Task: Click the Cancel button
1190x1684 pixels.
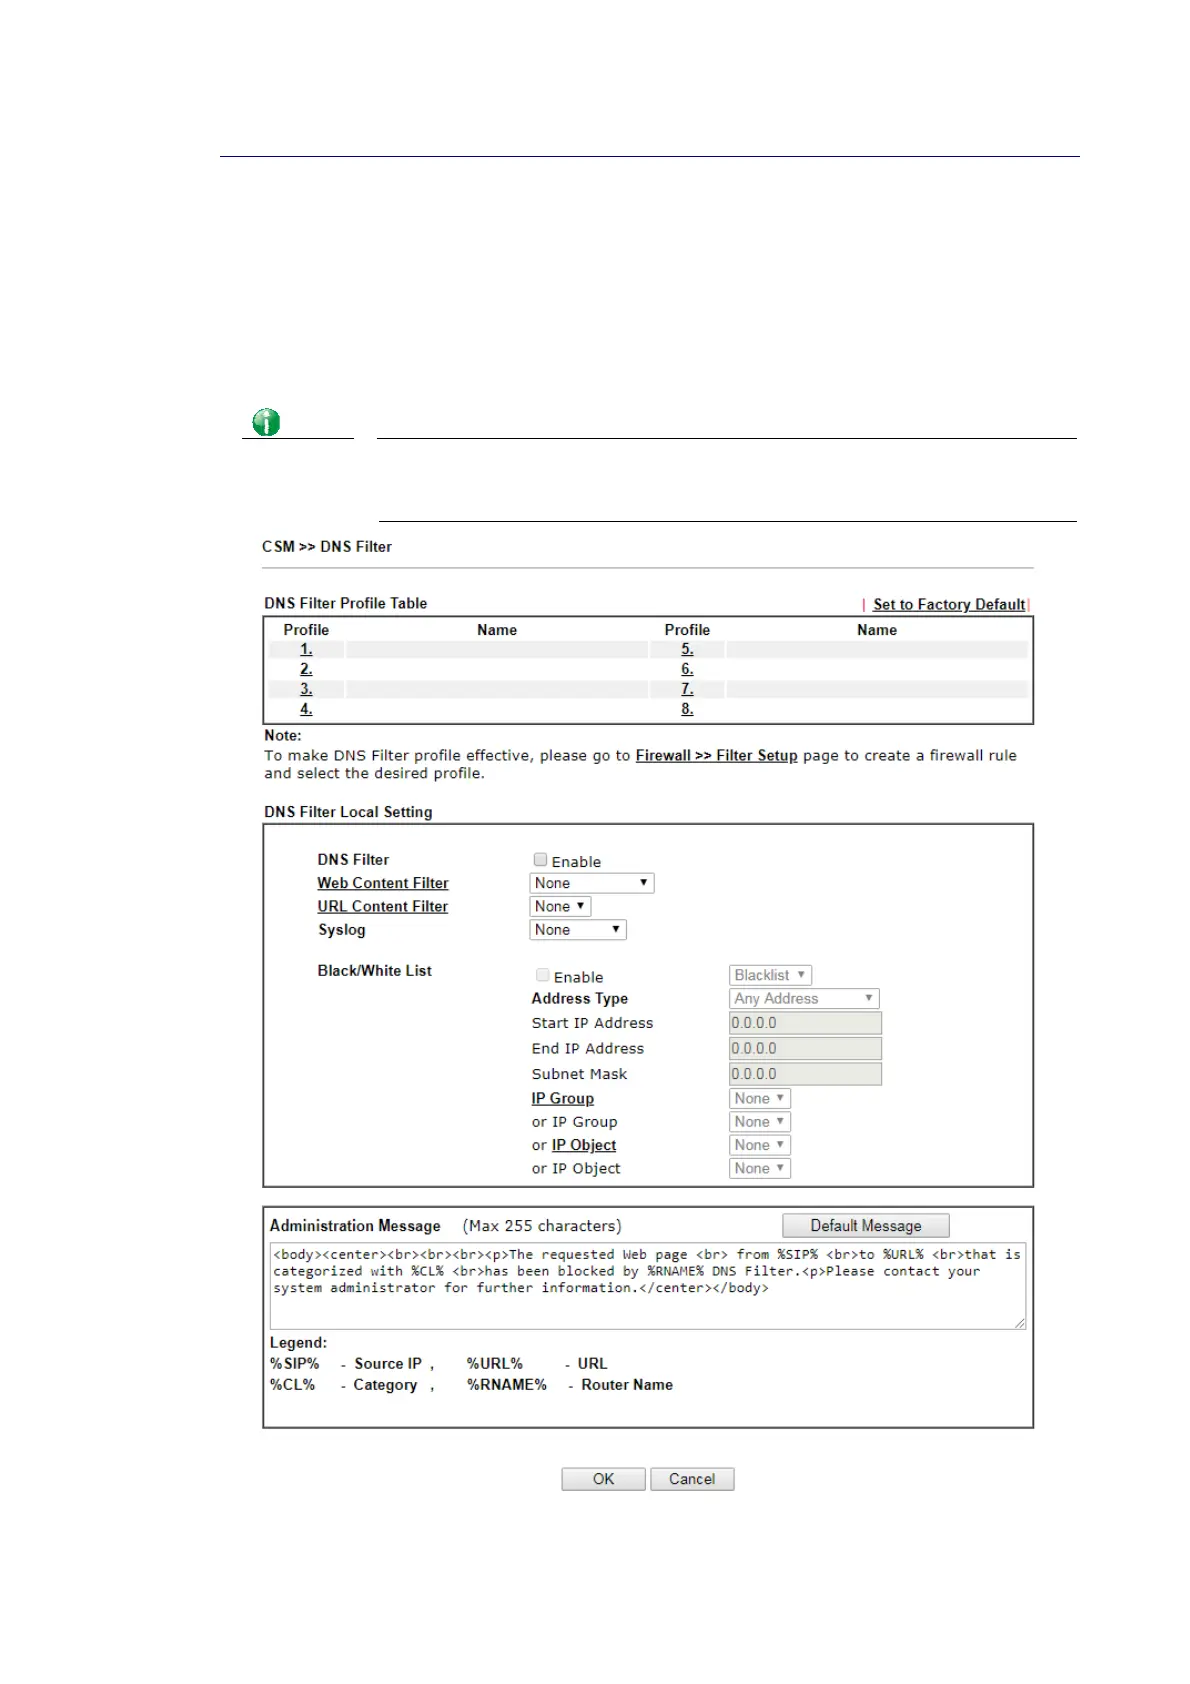Action: 692,1479
